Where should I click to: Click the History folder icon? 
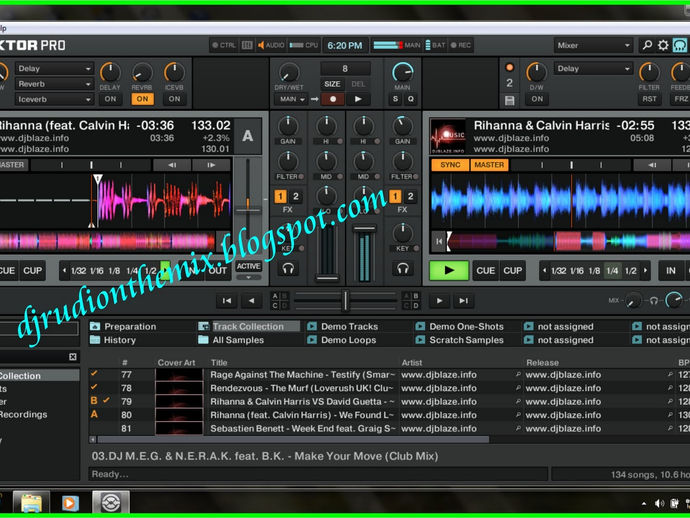pyautogui.click(x=95, y=340)
